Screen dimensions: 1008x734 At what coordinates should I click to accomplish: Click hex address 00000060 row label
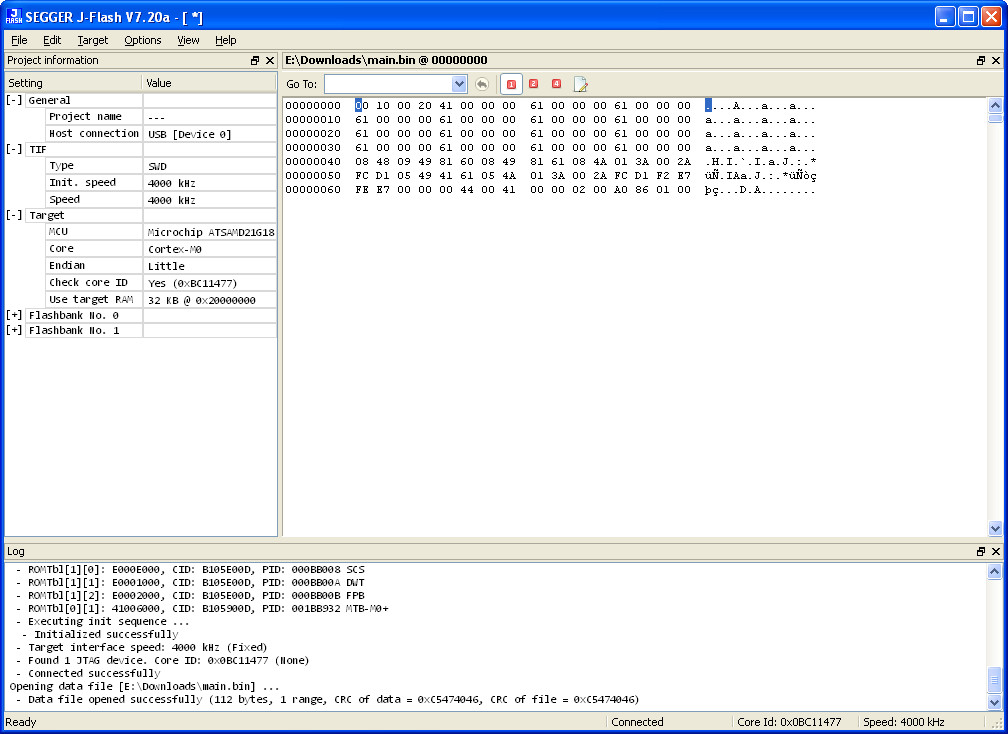coord(313,190)
